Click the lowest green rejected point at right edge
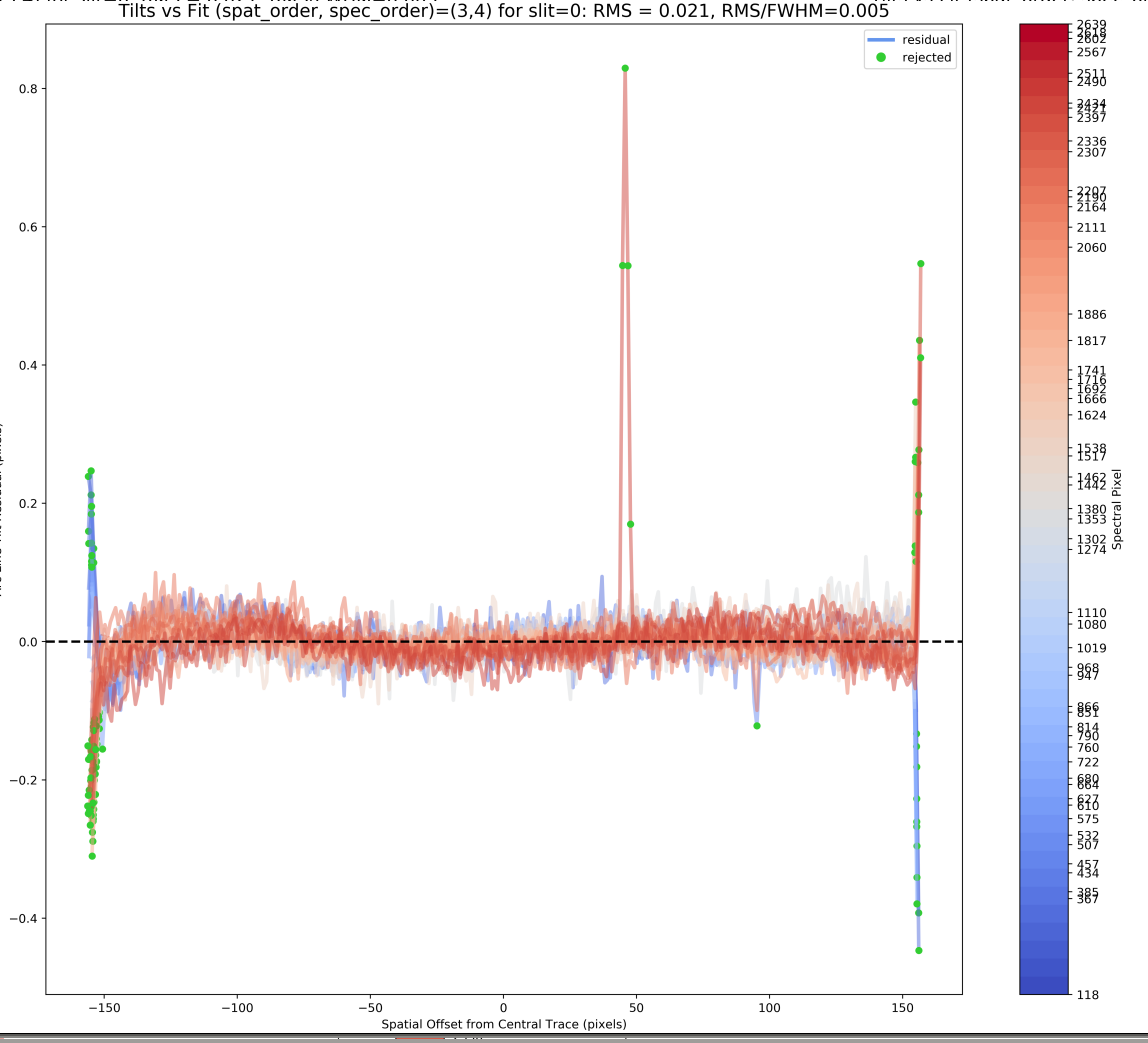Image resolution: width=1148 pixels, height=1043 pixels. click(x=919, y=951)
